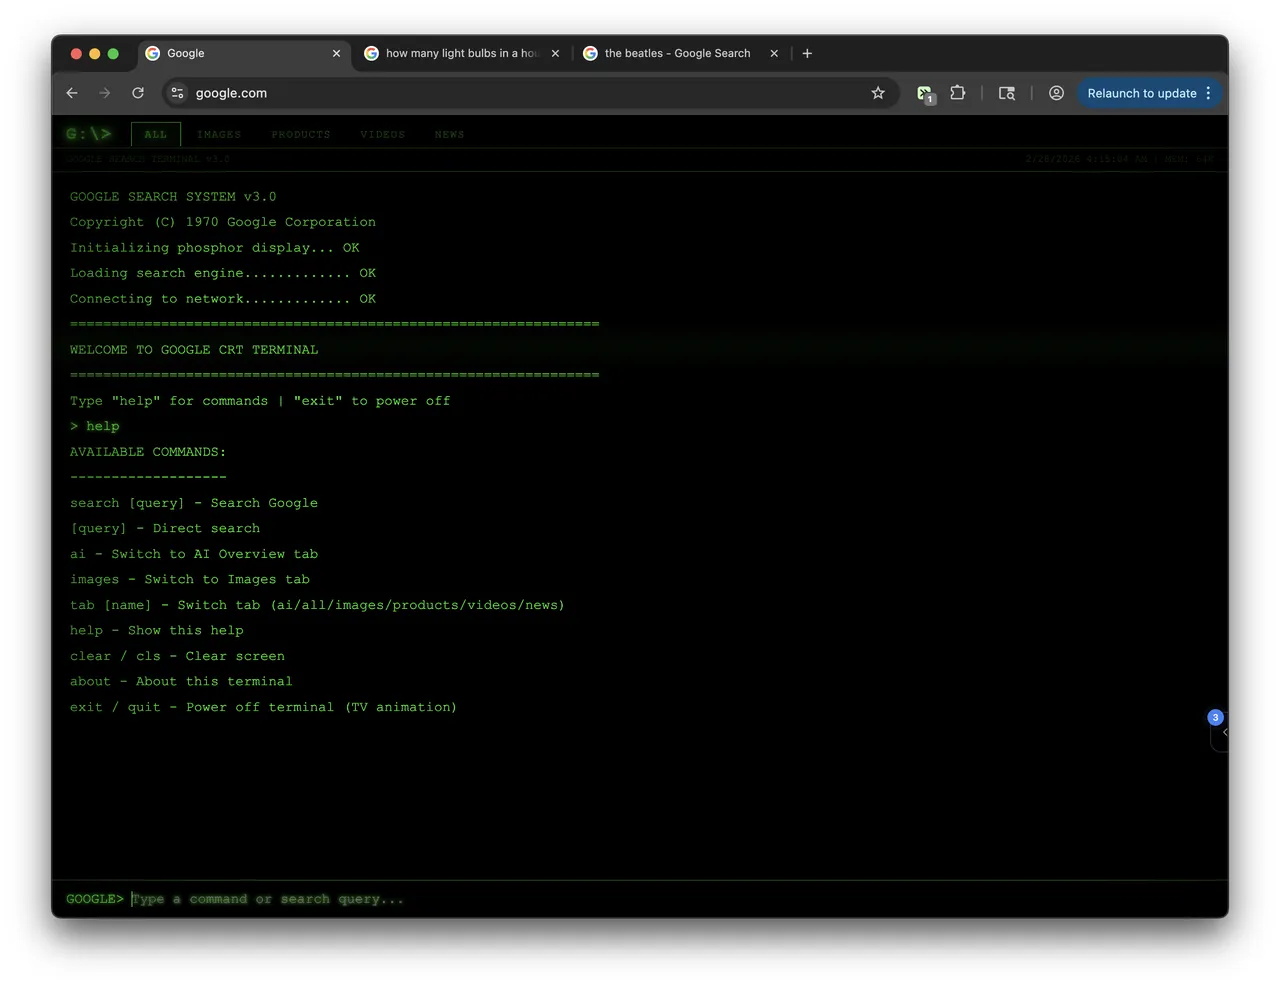Close the 'how many light bulbs' tab
Viewport: 1280px width, 986px height.
pyautogui.click(x=555, y=53)
